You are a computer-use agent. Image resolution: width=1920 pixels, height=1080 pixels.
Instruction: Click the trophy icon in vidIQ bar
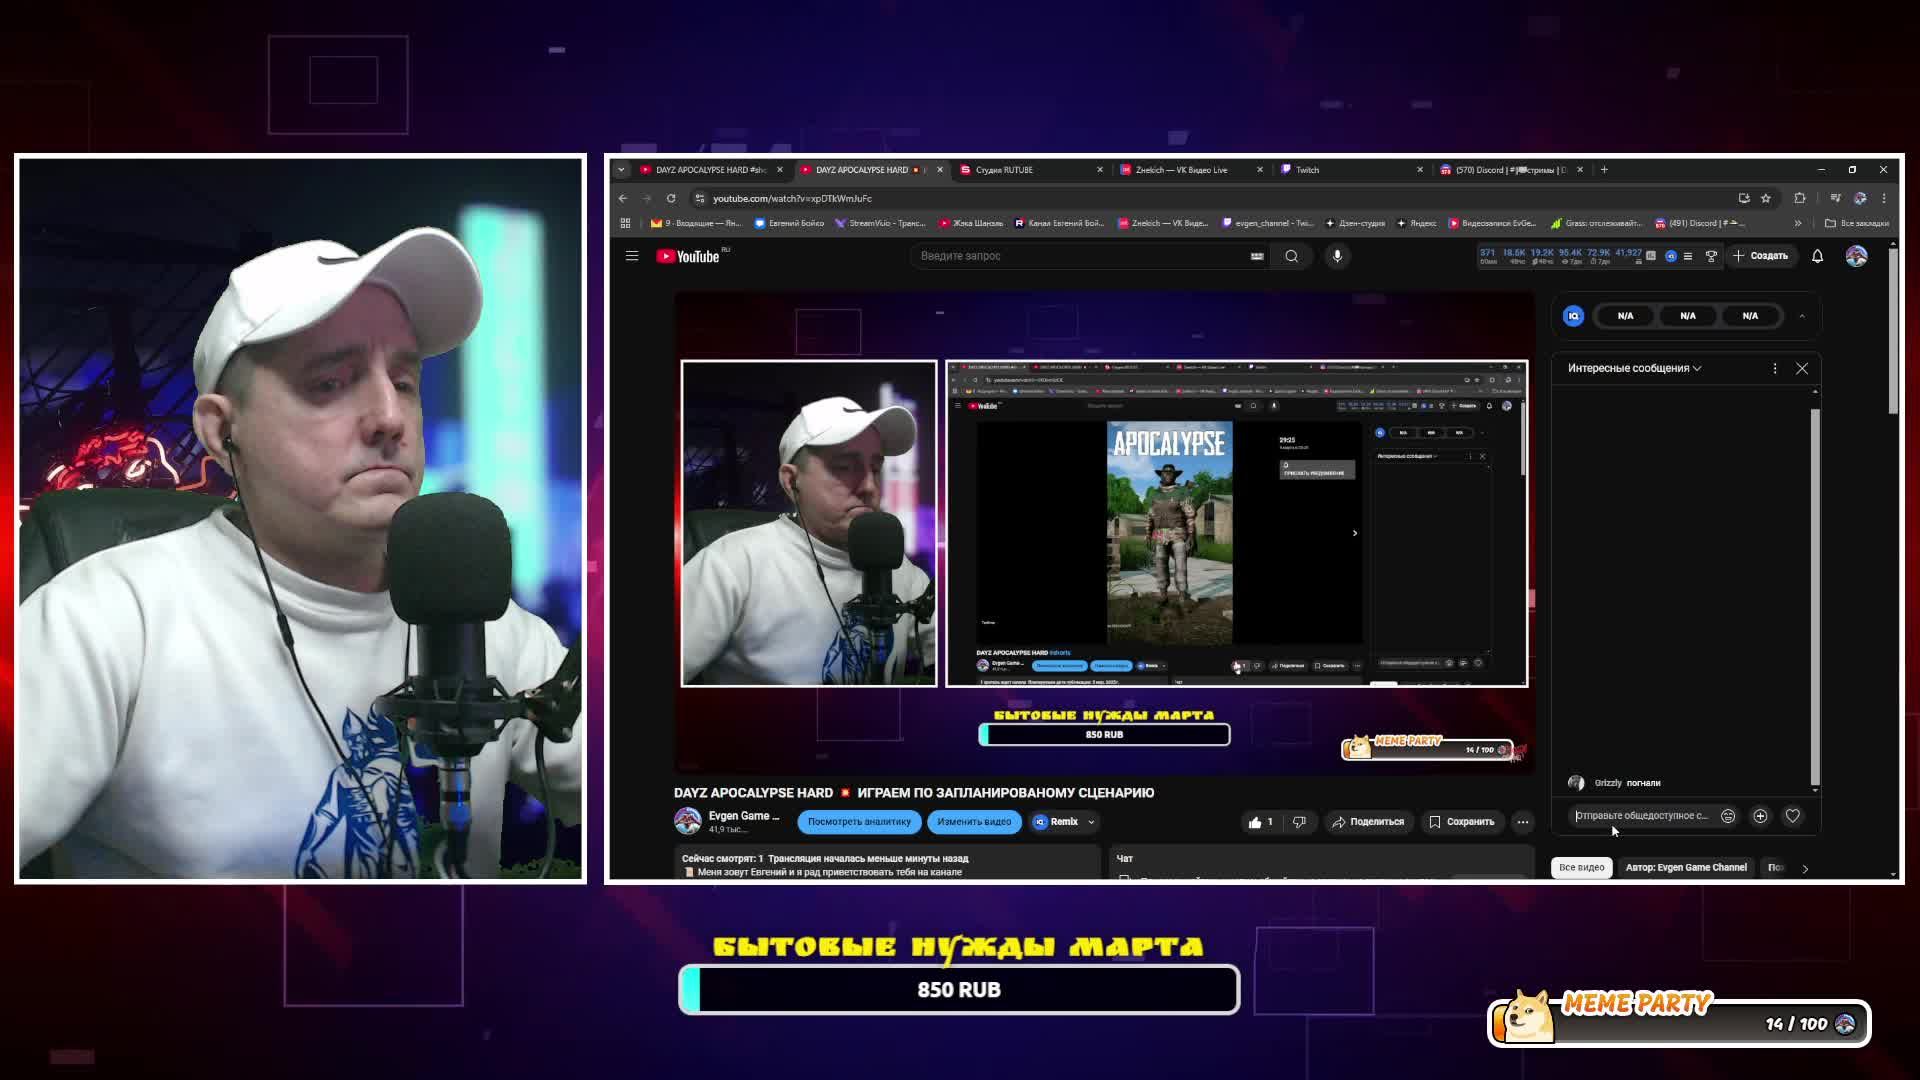tap(1711, 256)
